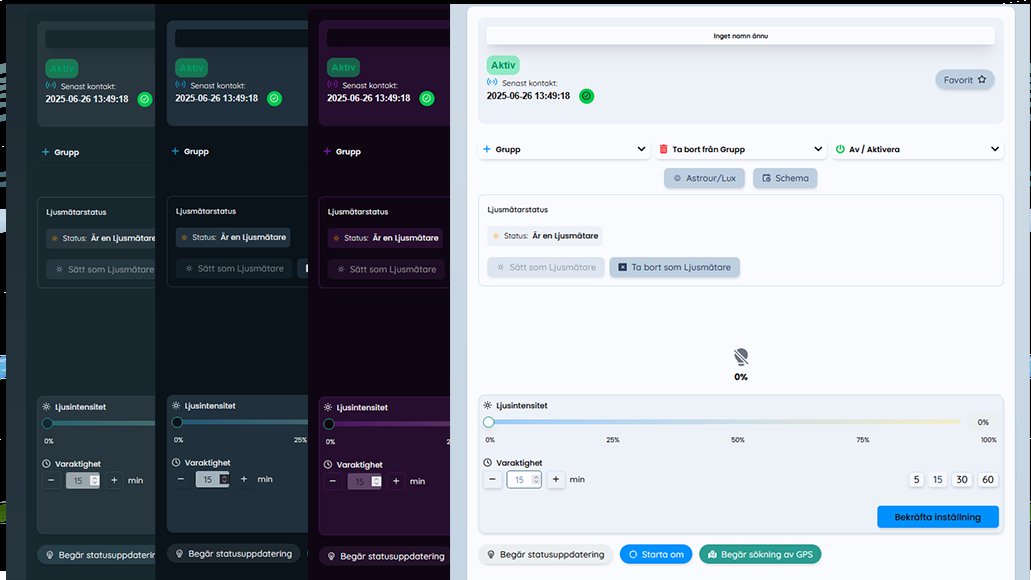Toggle the Aktiv status badge in the light panel
Screen dimensions: 1031x580
pyautogui.click(x=503, y=65)
